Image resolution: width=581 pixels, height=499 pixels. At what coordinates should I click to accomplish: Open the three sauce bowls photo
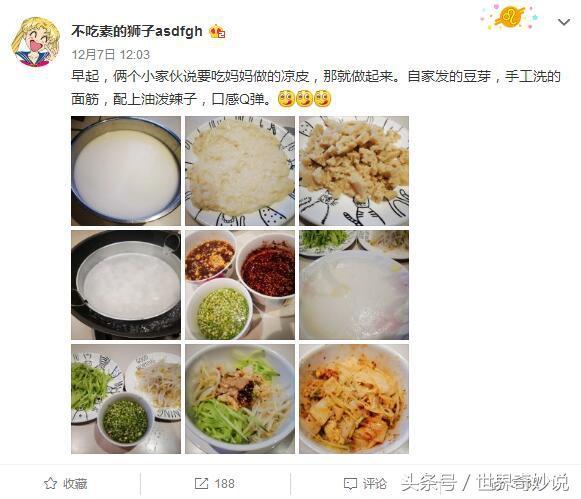(x=240, y=285)
